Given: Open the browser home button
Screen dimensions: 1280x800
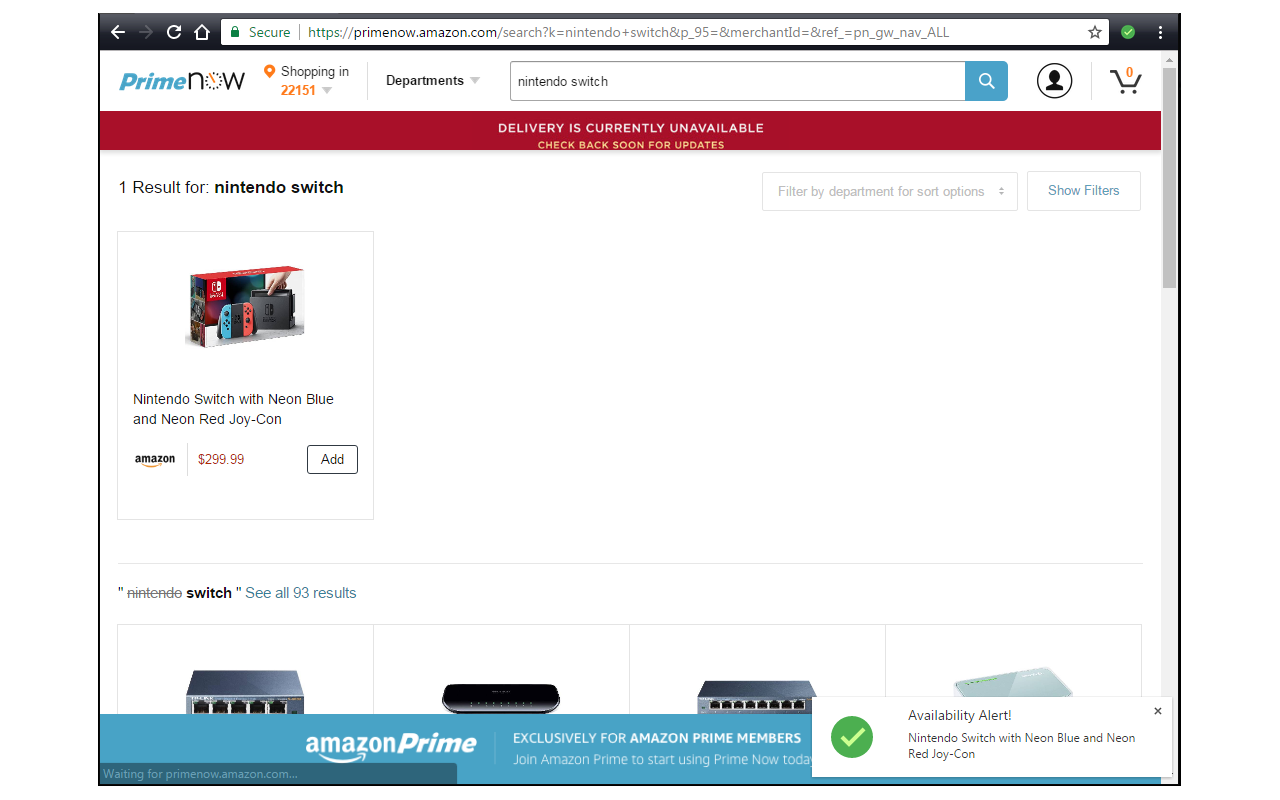Looking at the screenshot, I should pos(202,32).
